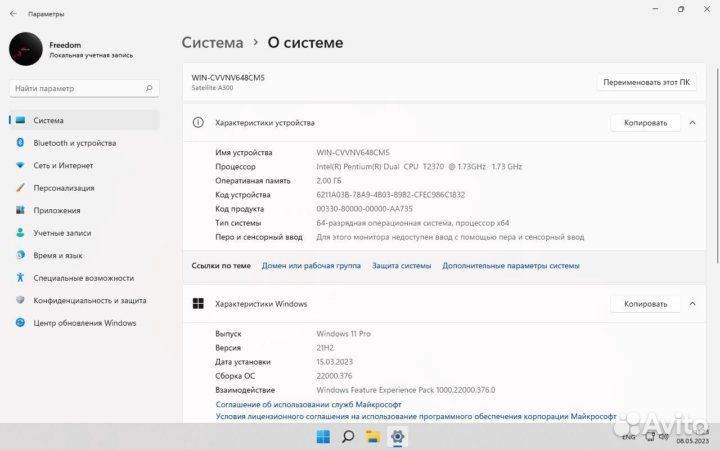Open Freedom user account avatar
This screenshot has width=720, height=450.
click(x=26, y=49)
